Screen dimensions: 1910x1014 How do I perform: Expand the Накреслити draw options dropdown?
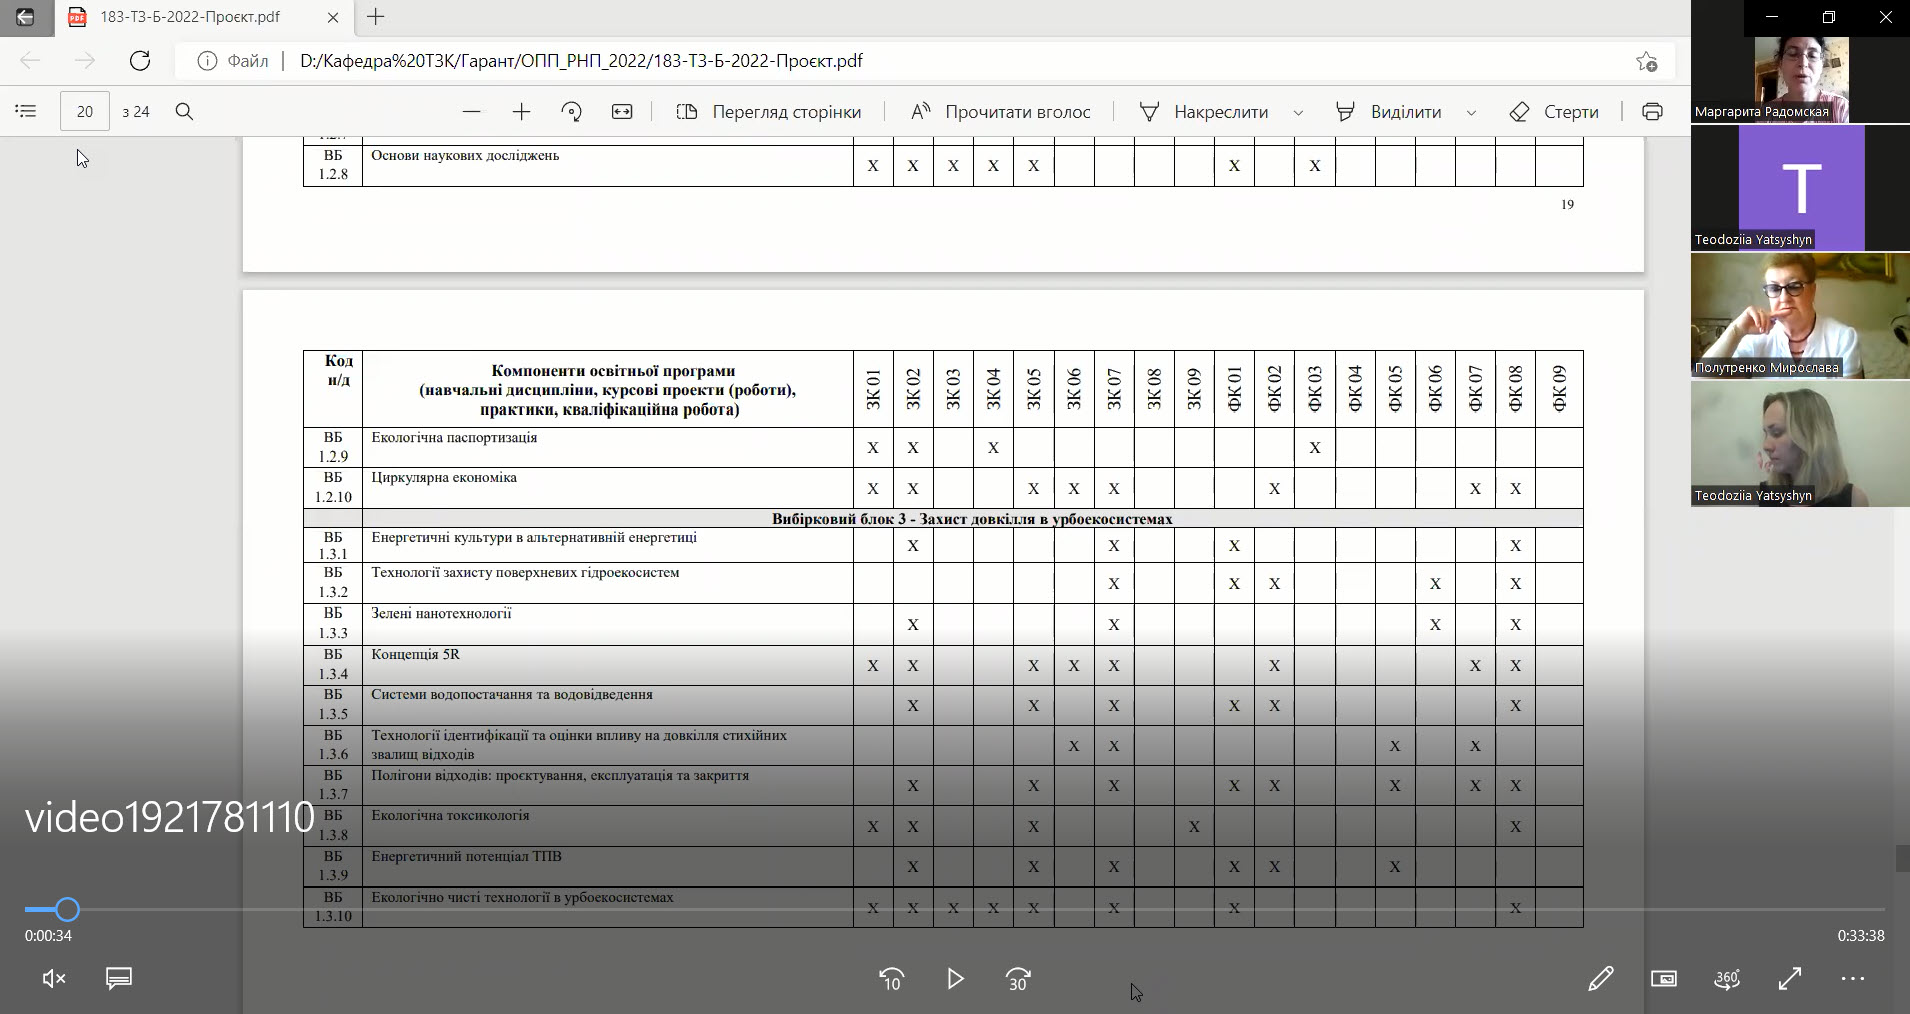tap(1298, 112)
